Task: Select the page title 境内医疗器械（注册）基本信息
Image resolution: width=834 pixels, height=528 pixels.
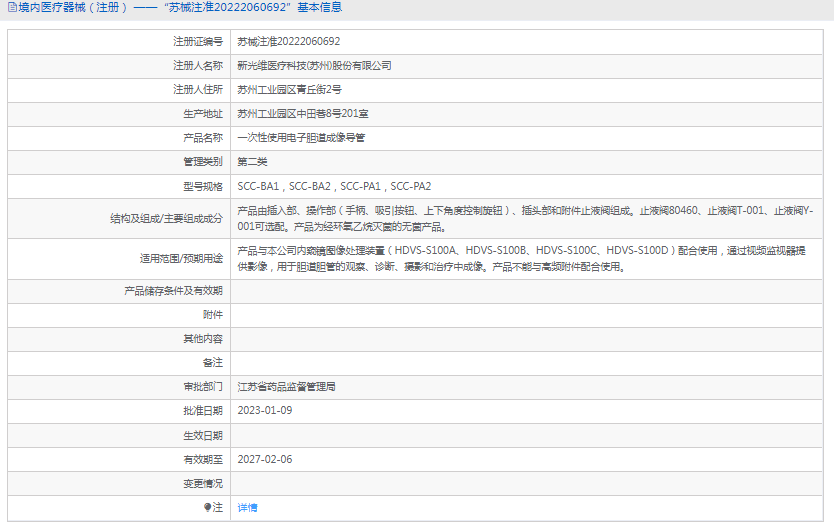Action: [x=180, y=7]
